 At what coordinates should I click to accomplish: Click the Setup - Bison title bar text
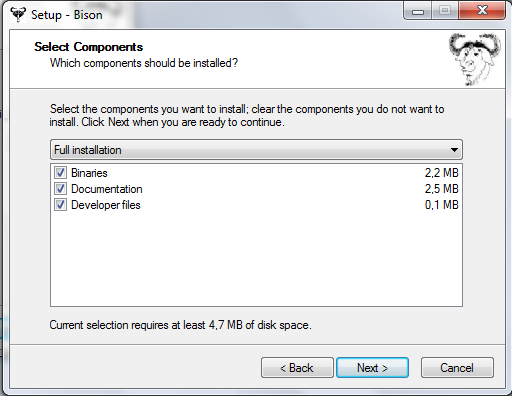(x=67, y=15)
